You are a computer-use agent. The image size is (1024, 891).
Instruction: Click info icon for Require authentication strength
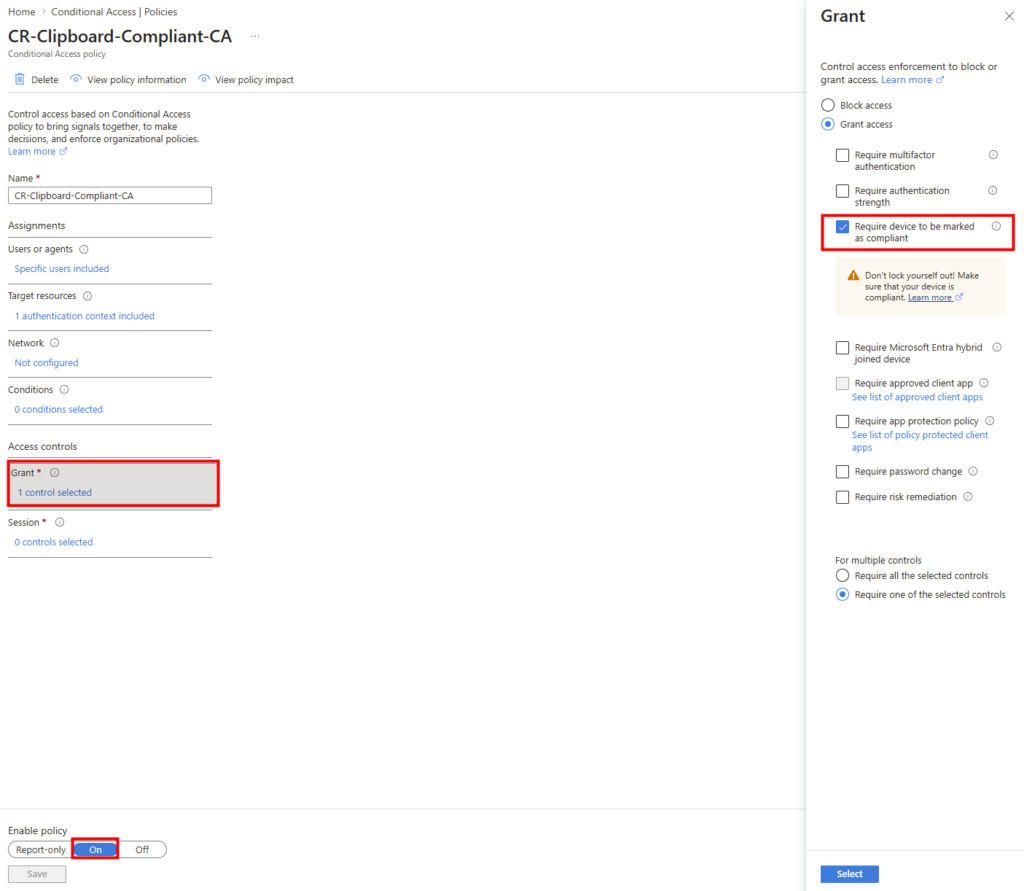click(x=993, y=191)
